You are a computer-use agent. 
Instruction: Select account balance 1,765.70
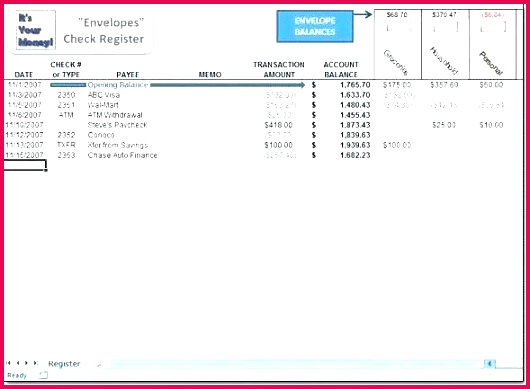(355, 85)
